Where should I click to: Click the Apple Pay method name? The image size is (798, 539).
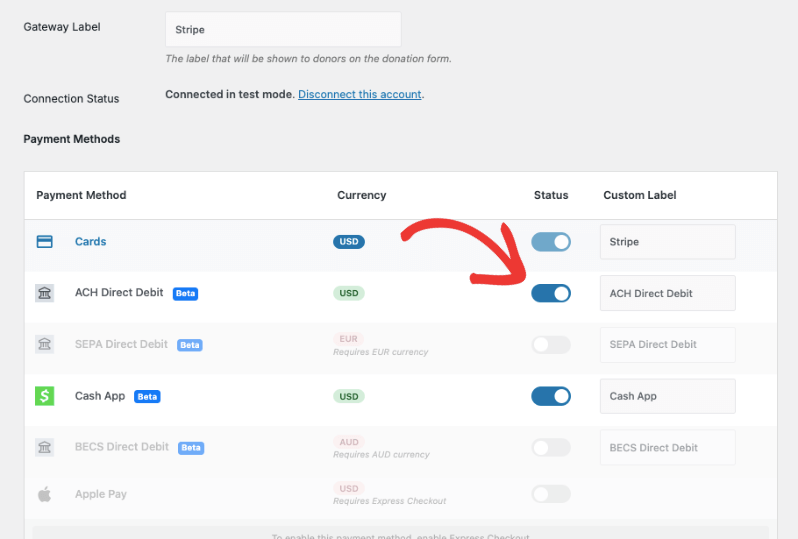[x=101, y=494]
